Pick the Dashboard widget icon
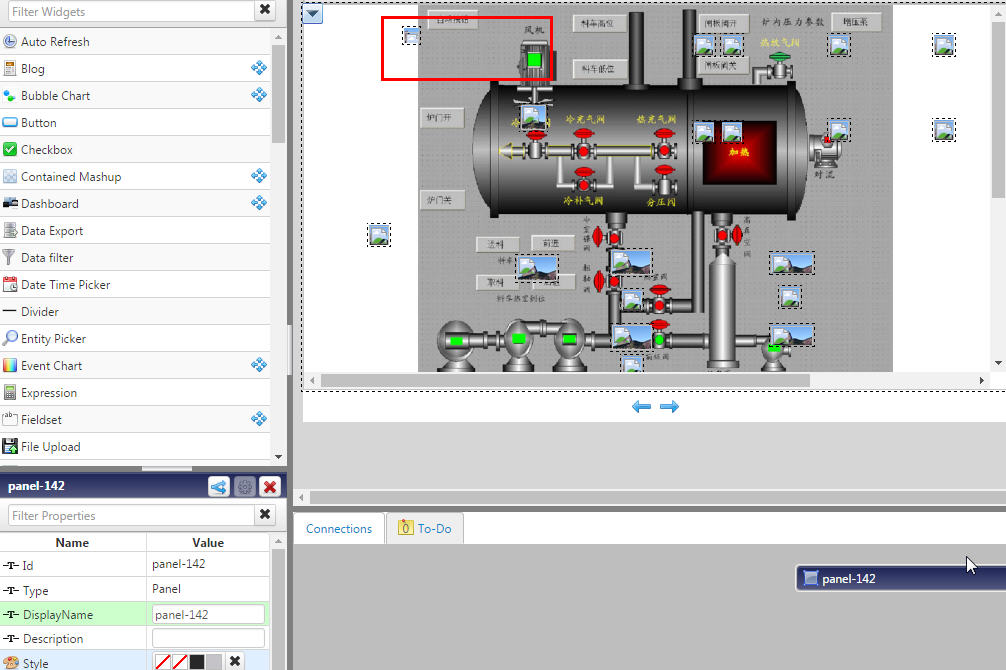 tap(10, 203)
